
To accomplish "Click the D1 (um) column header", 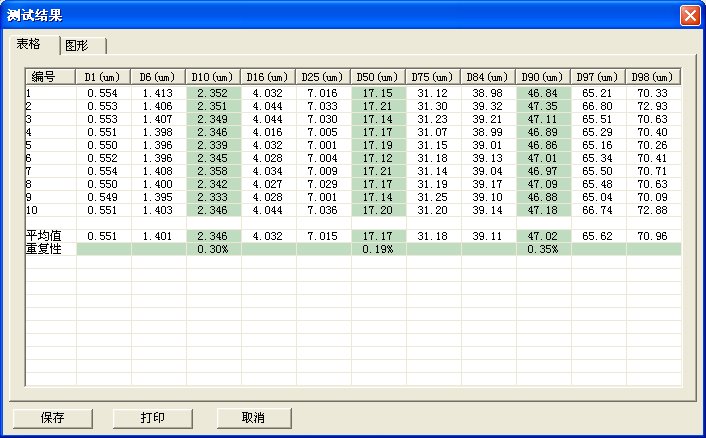I will [x=103, y=76].
